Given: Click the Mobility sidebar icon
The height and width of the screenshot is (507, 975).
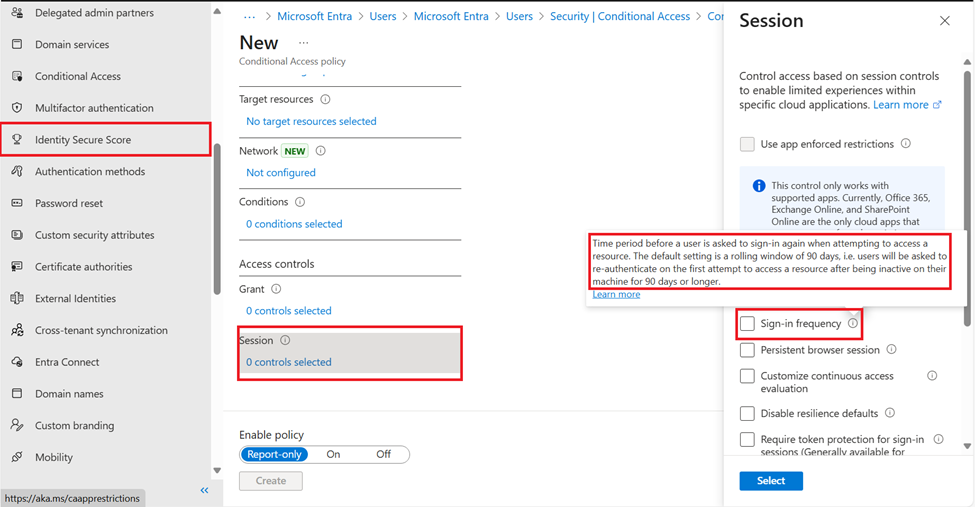Looking at the screenshot, I should click(17, 457).
